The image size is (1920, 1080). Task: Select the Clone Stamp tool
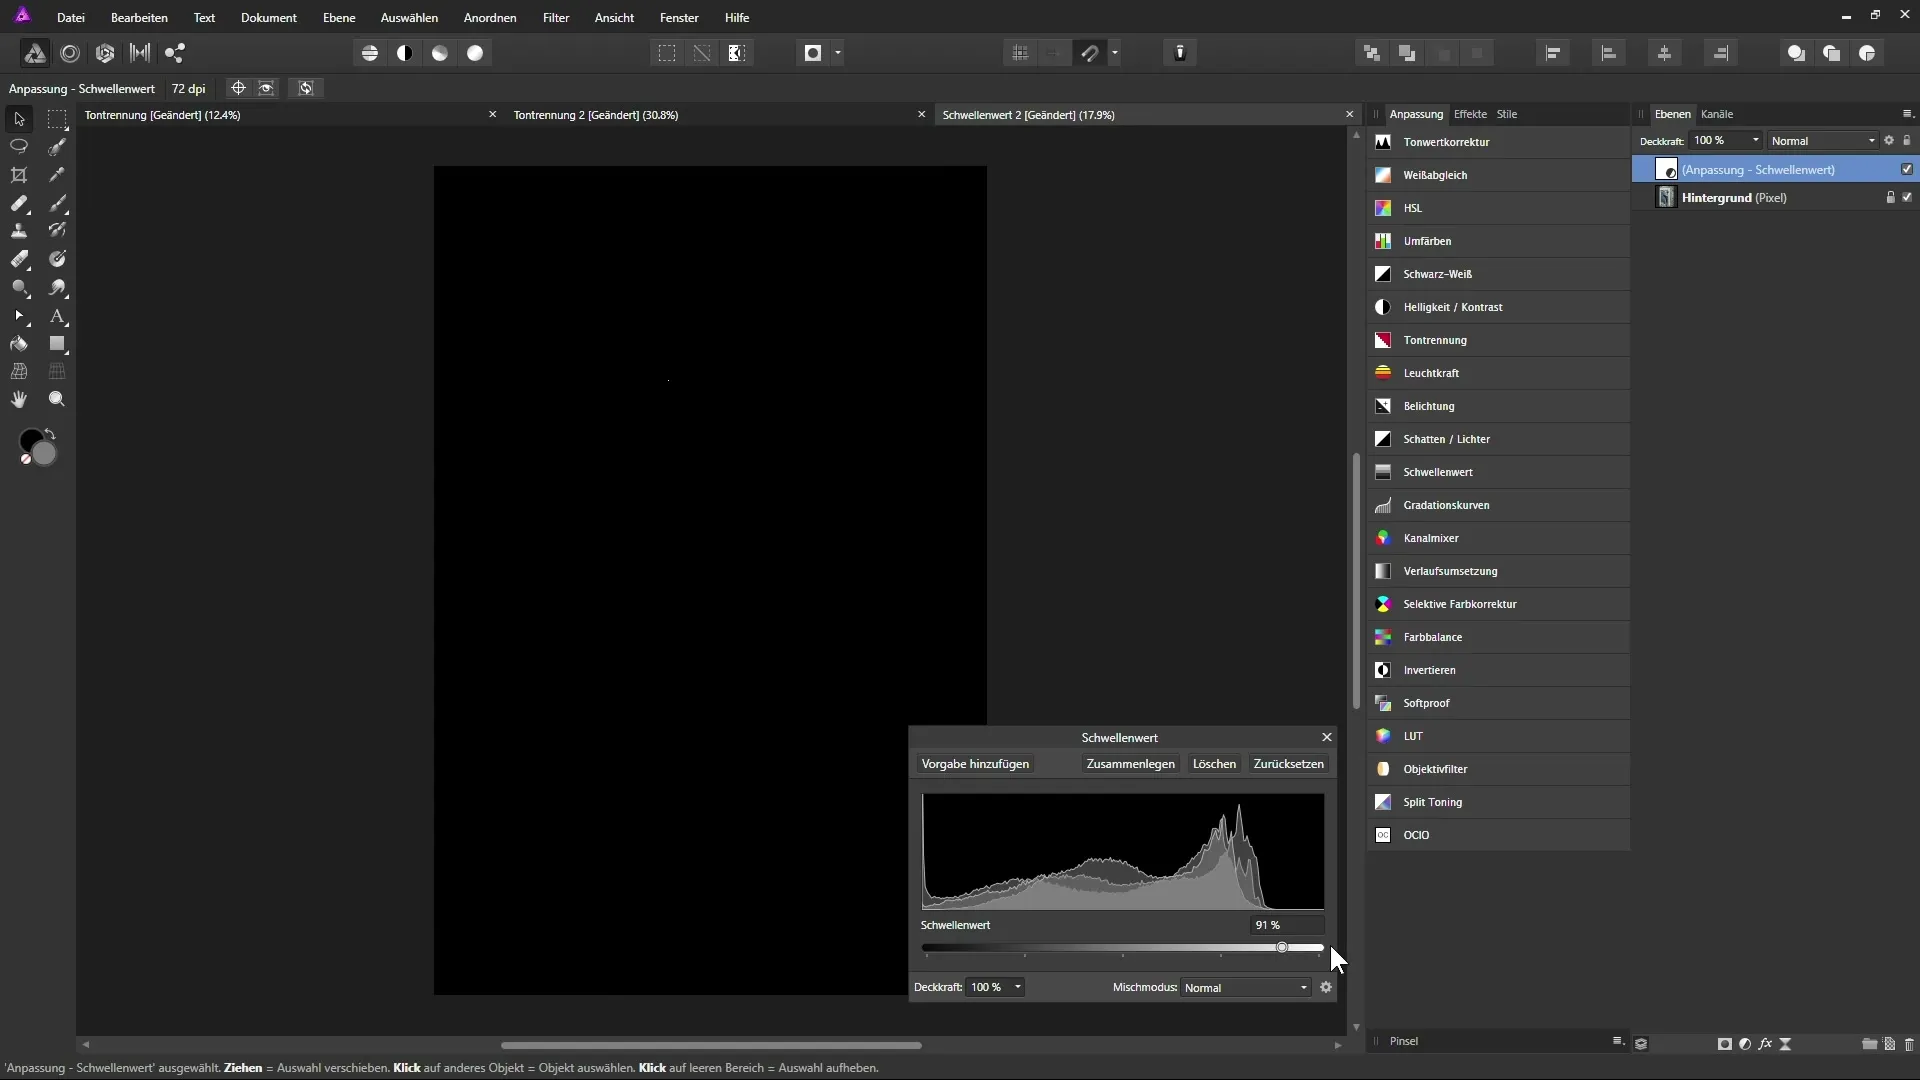[19, 231]
